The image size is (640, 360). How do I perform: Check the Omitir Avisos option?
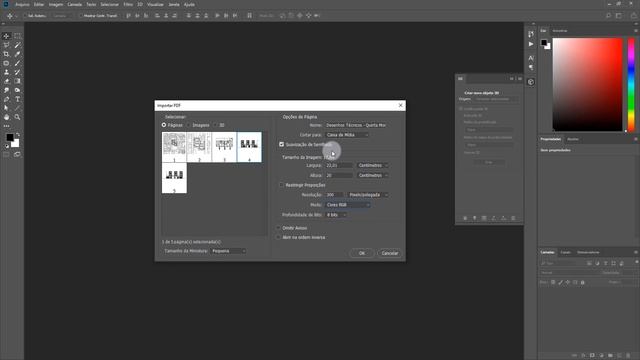point(278,228)
